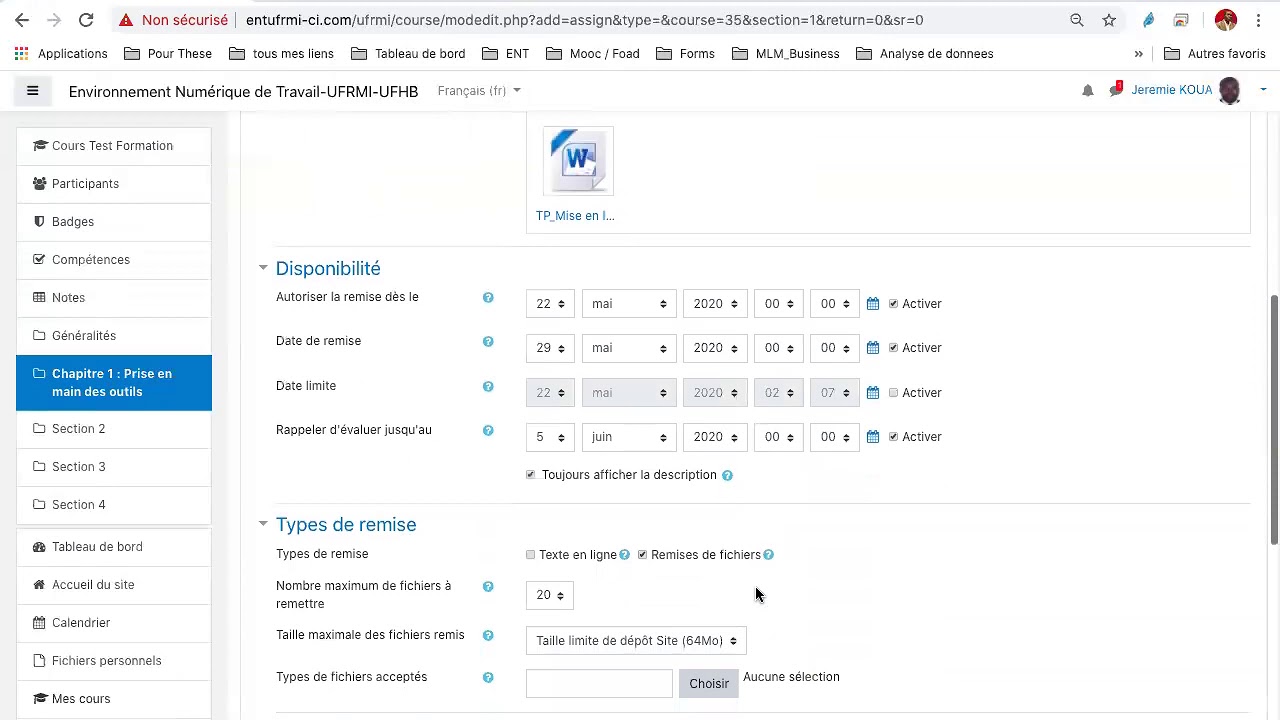This screenshot has height=720, width=1280.
Task: Toggle Toujours afficher la description checkbox
Action: click(x=531, y=475)
